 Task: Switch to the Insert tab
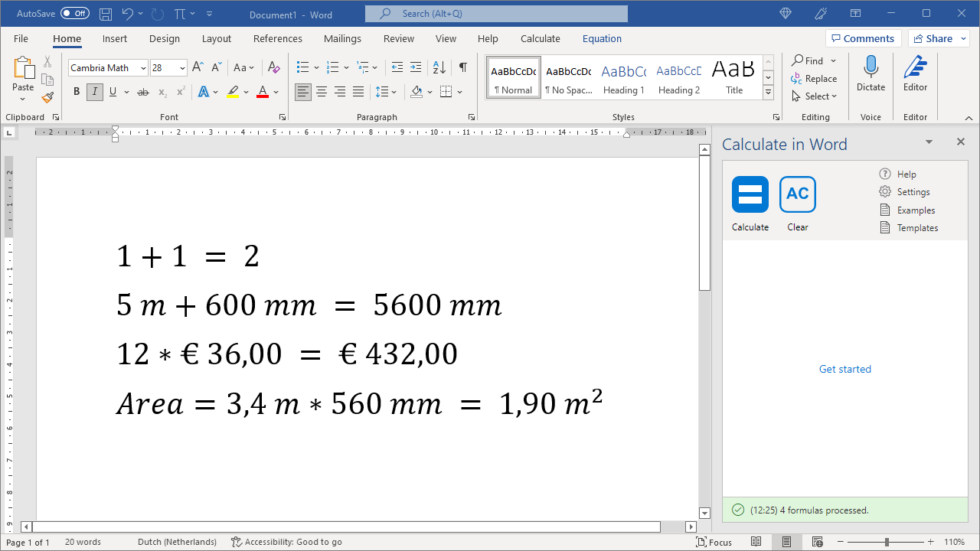pos(114,39)
